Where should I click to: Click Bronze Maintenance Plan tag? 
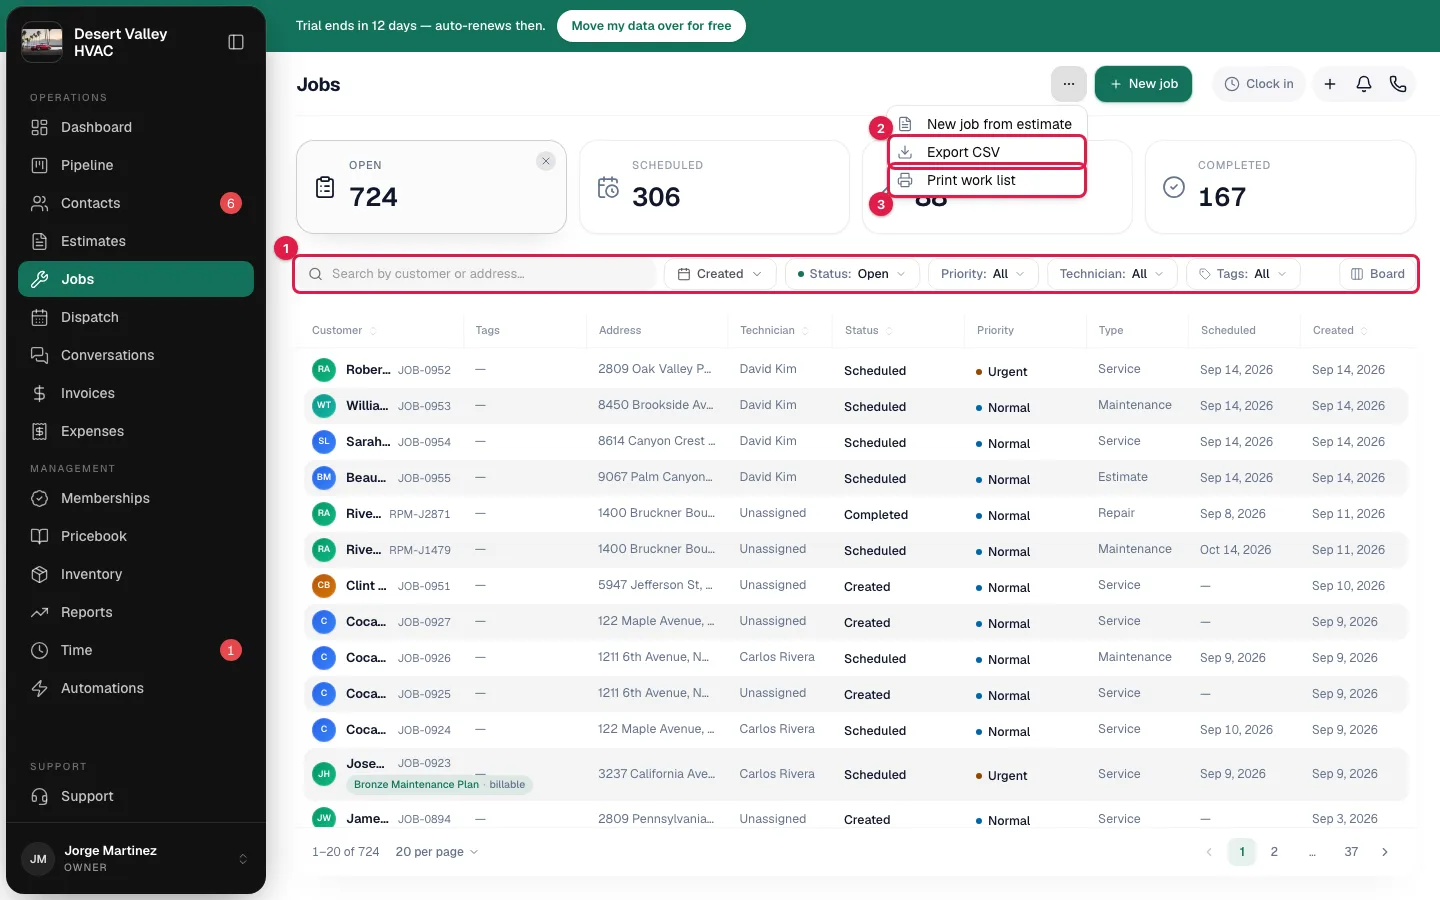440,785
